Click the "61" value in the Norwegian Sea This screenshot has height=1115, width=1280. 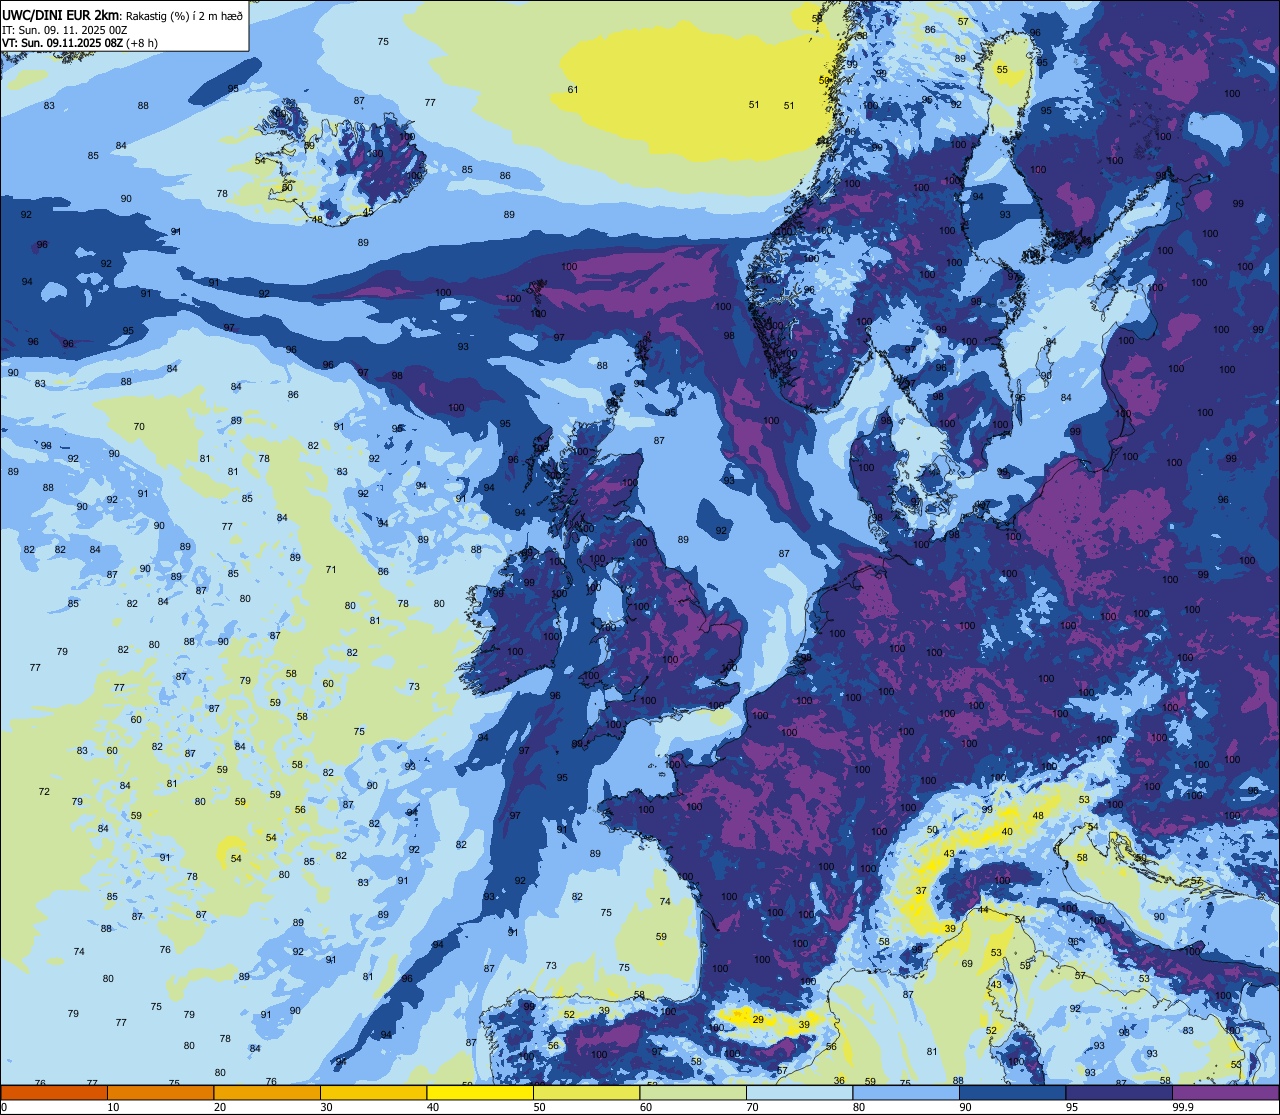coord(573,90)
